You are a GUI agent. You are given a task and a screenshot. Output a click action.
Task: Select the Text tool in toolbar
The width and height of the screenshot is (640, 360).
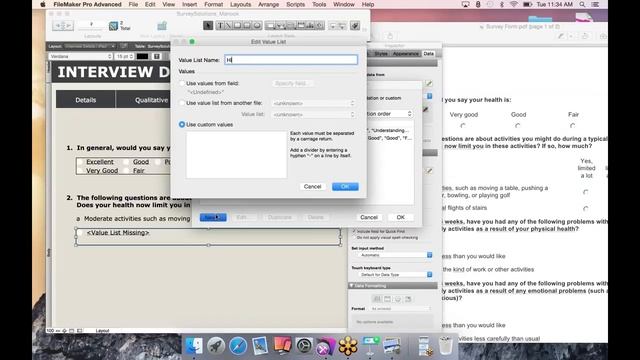[x=220, y=26]
